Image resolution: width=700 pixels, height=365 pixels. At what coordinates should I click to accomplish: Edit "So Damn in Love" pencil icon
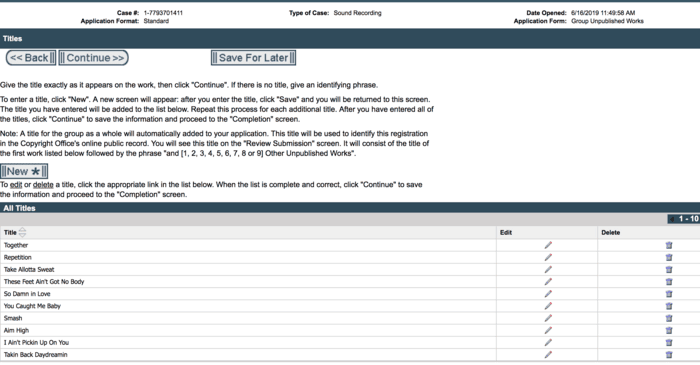[548, 294]
